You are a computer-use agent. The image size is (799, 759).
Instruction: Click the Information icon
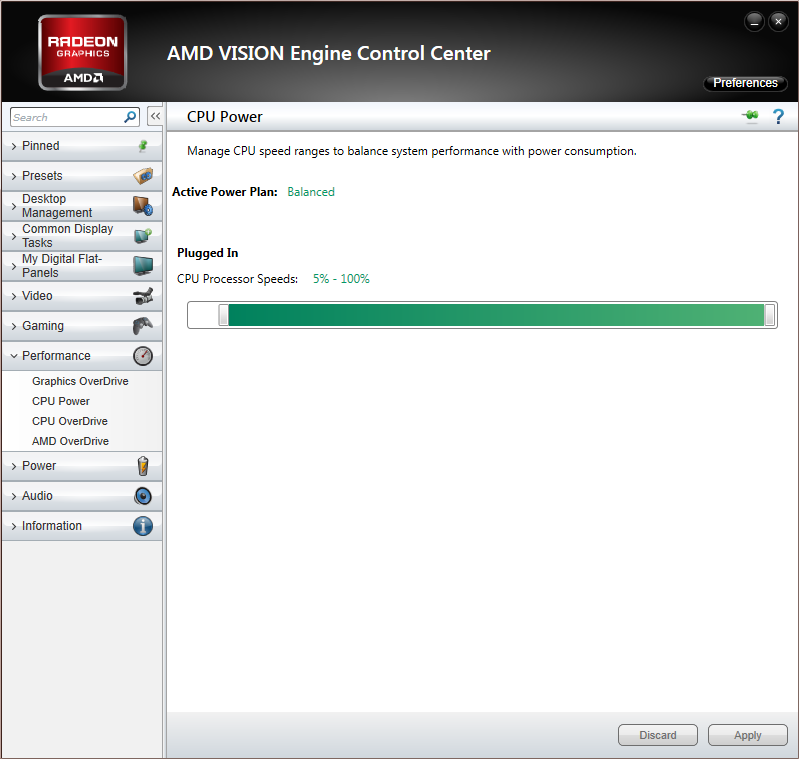pos(143,526)
